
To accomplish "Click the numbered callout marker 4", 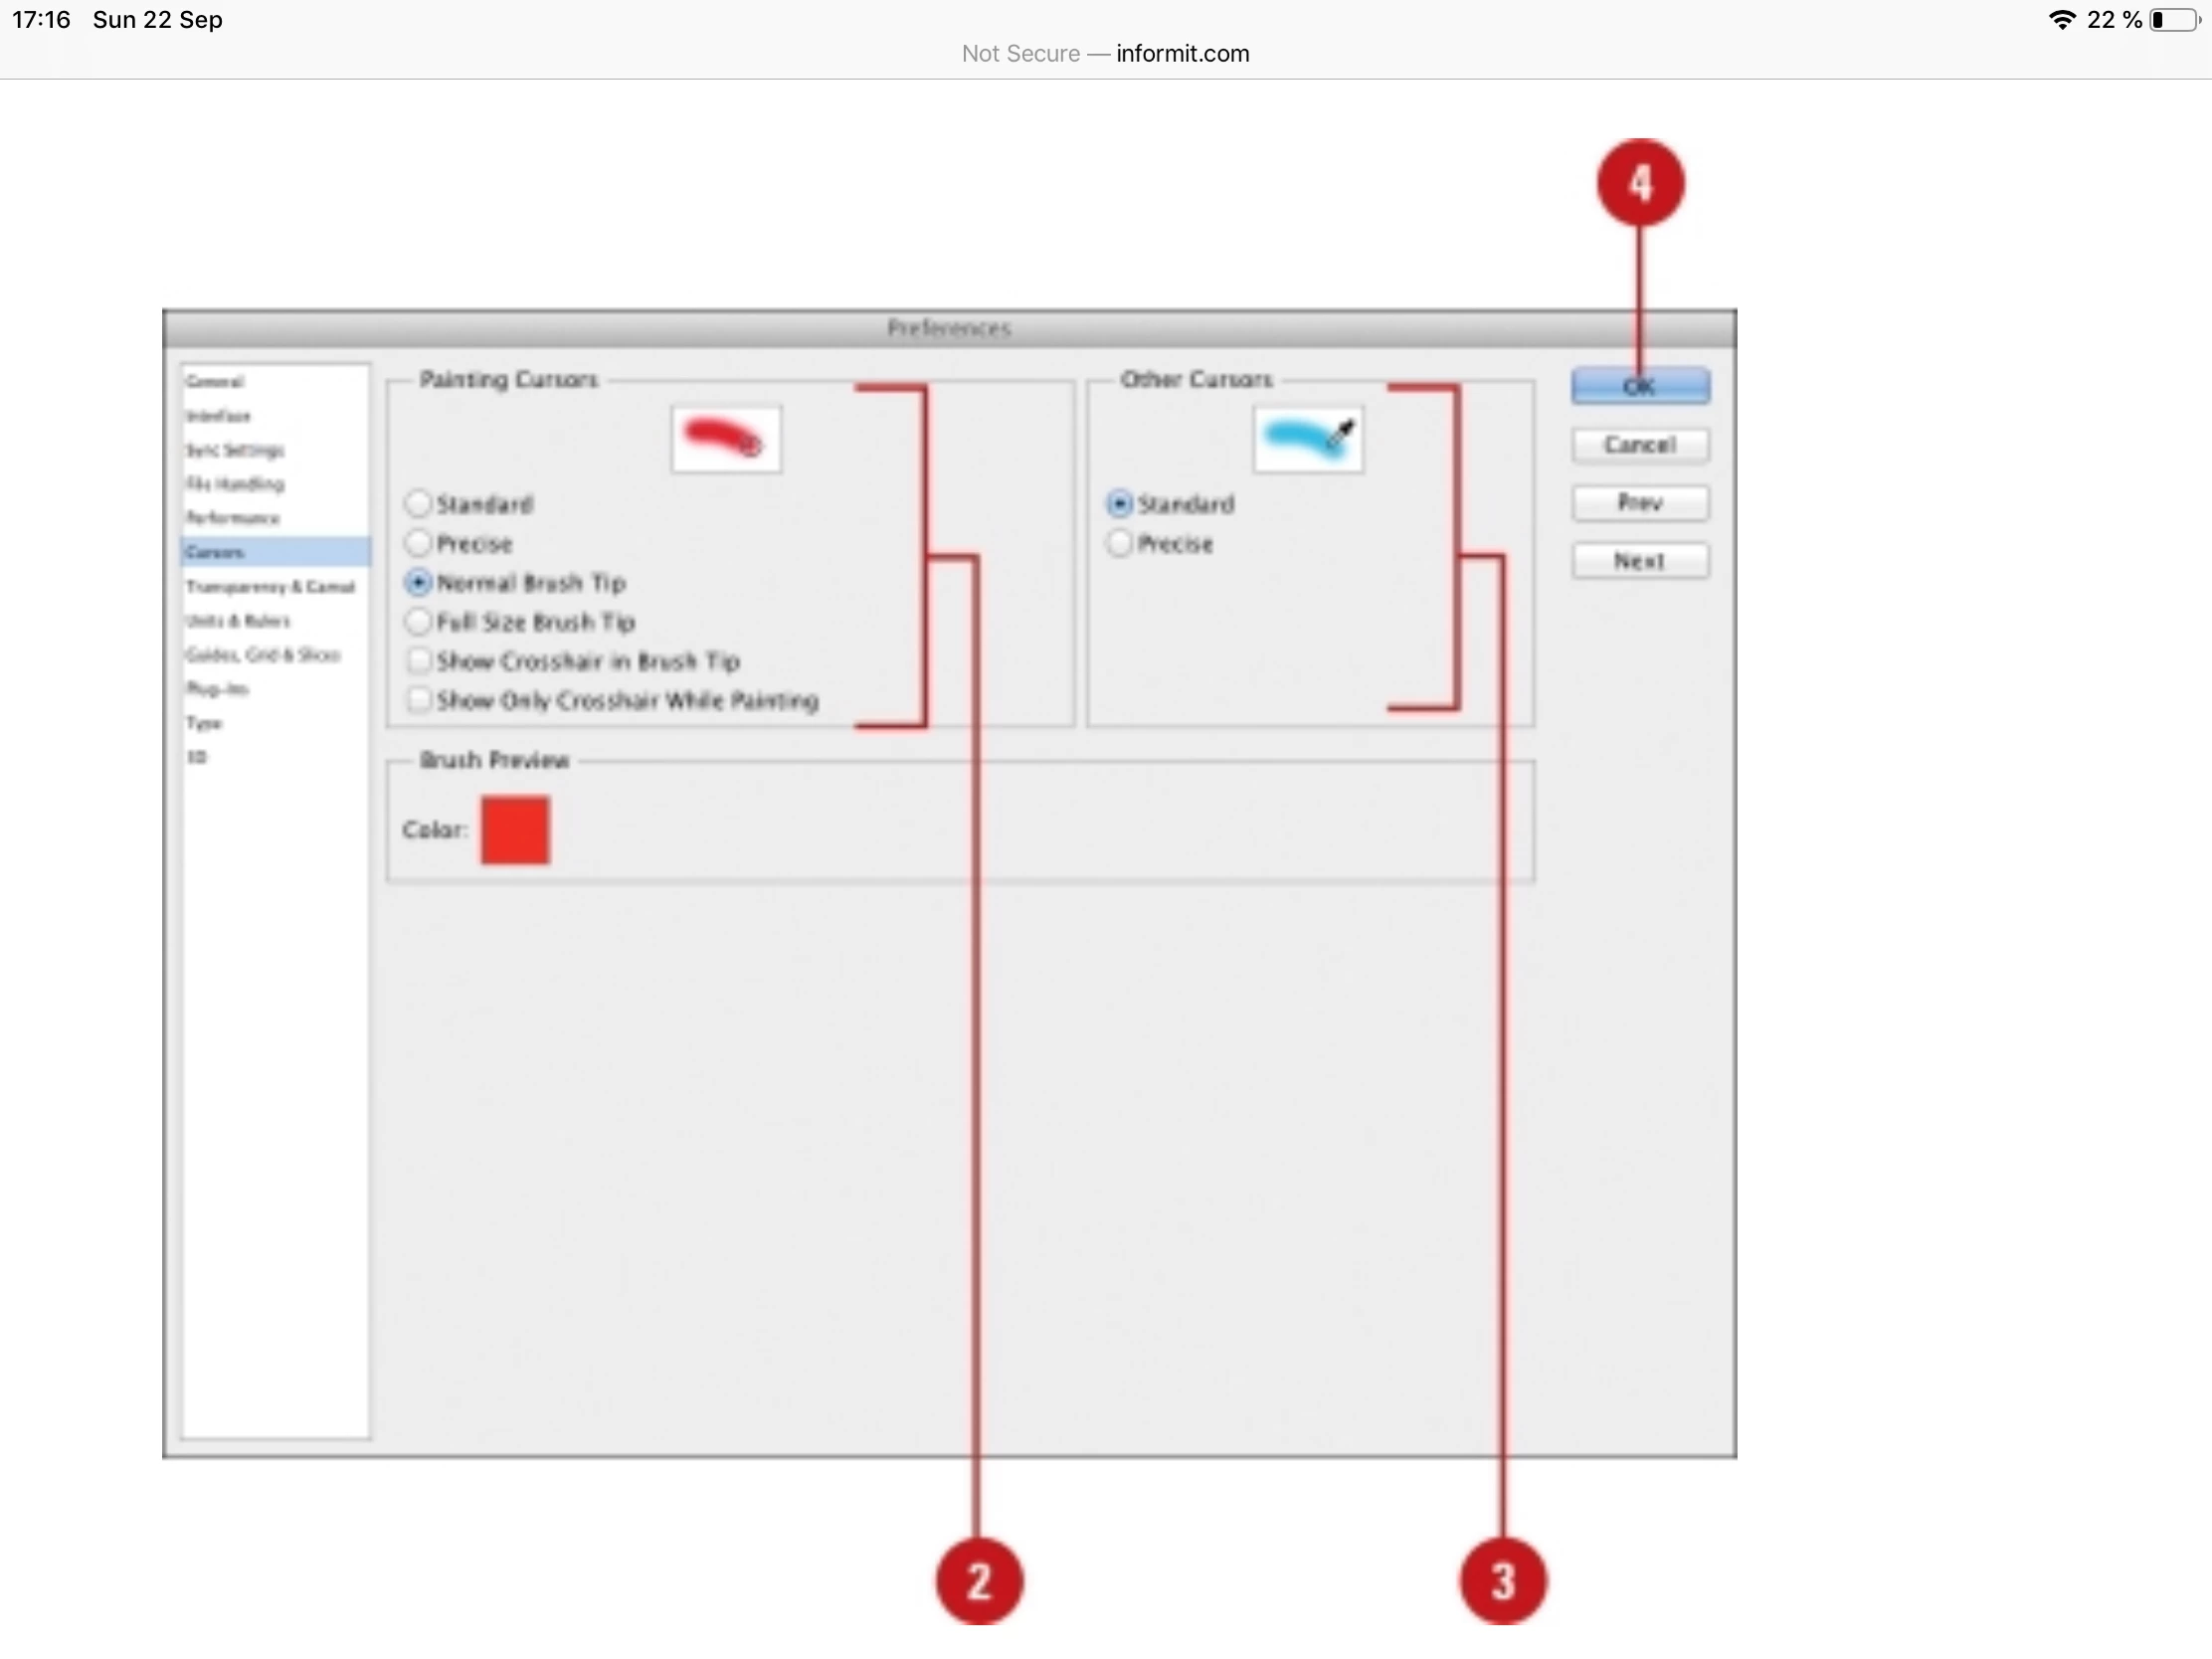I will tap(1640, 183).
